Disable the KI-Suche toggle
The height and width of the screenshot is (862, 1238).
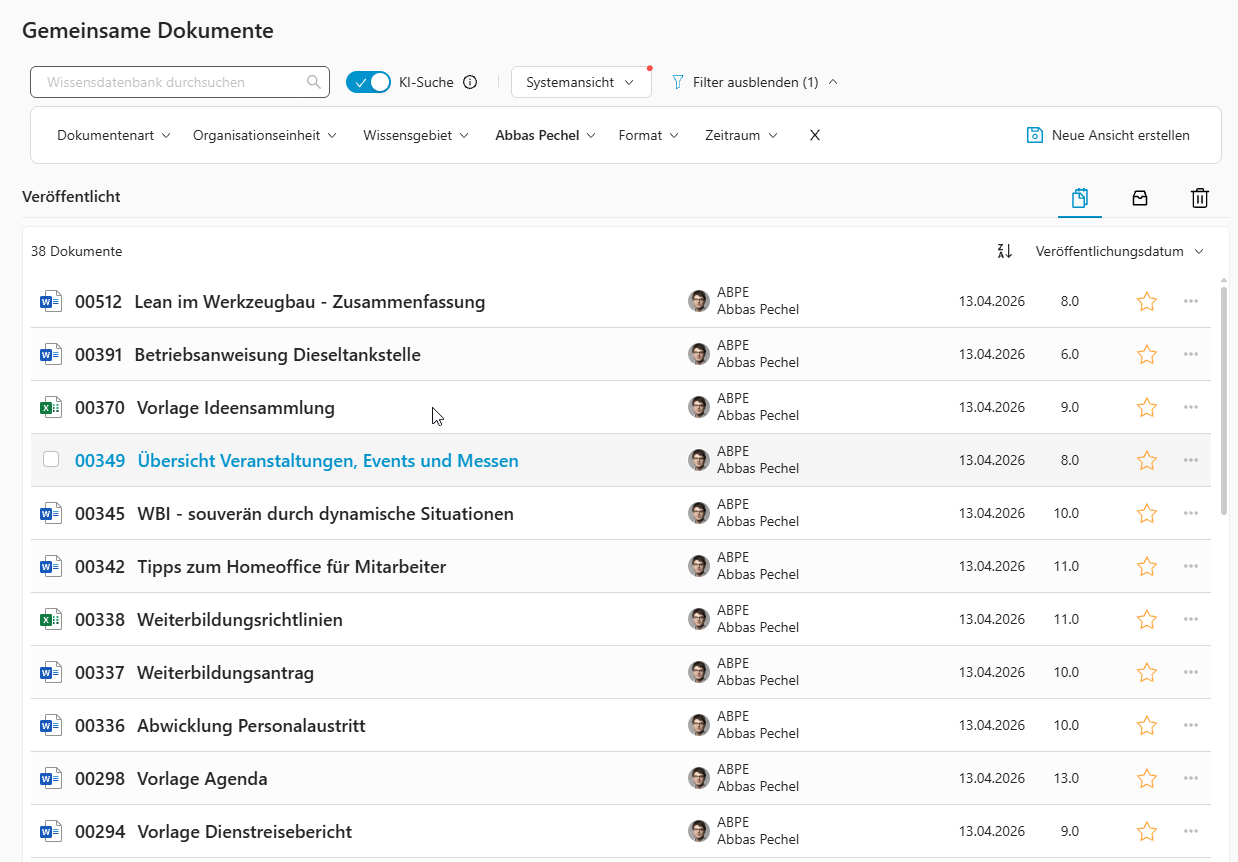coord(368,82)
